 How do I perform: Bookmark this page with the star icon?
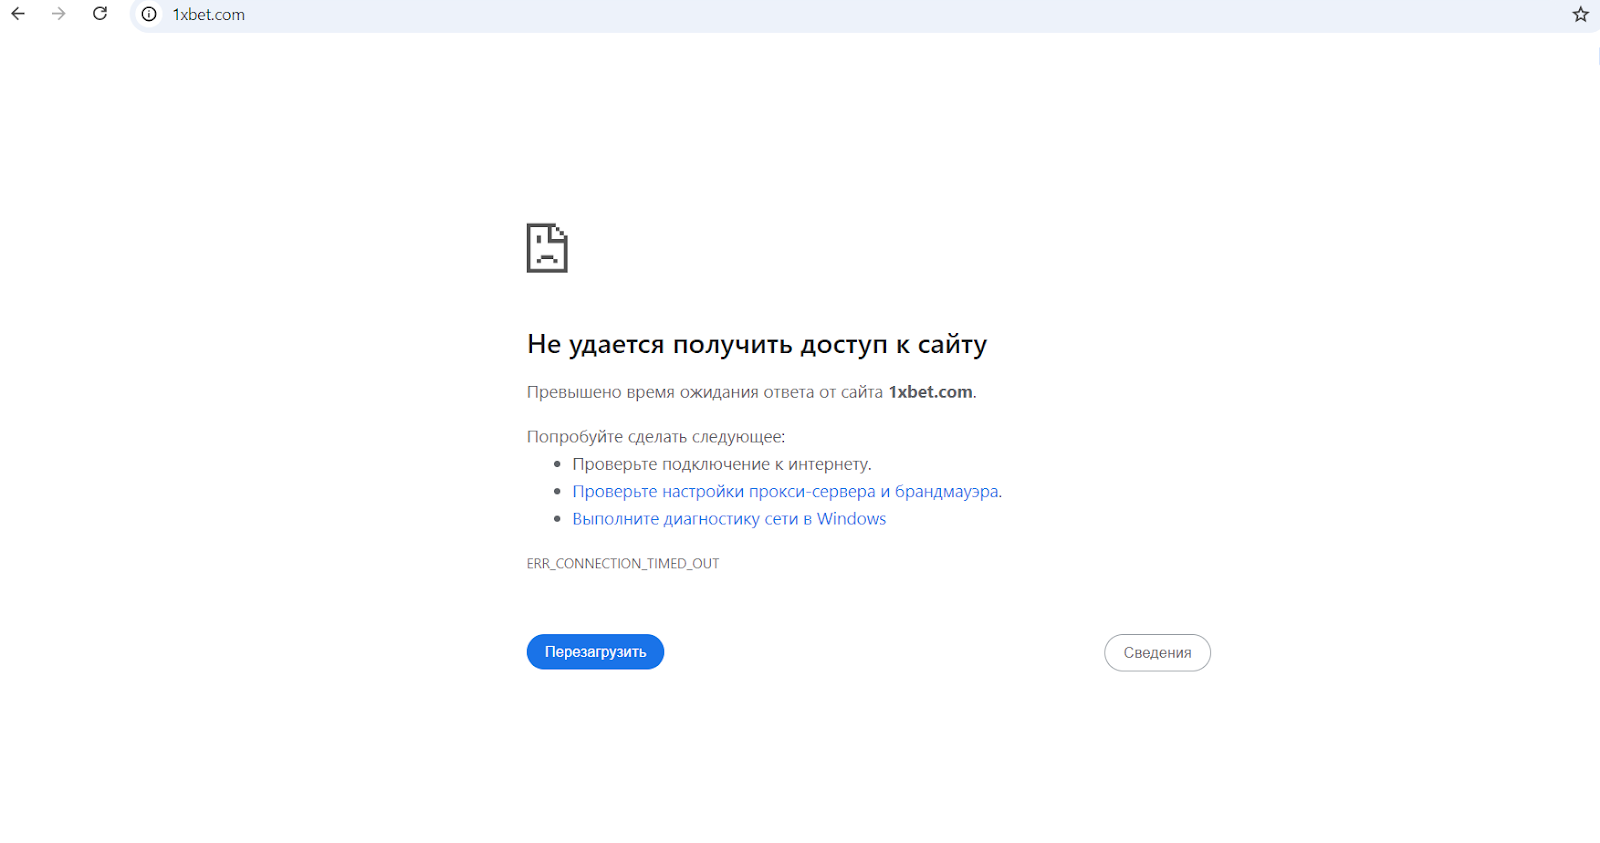[x=1580, y=14]
